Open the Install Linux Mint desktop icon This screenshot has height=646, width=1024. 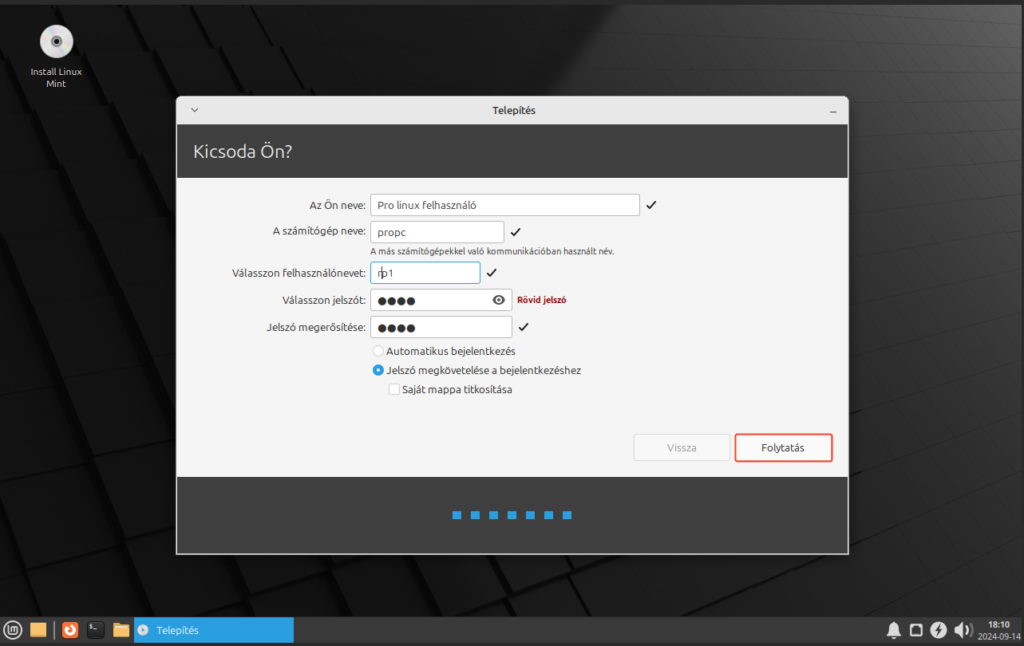56,56
